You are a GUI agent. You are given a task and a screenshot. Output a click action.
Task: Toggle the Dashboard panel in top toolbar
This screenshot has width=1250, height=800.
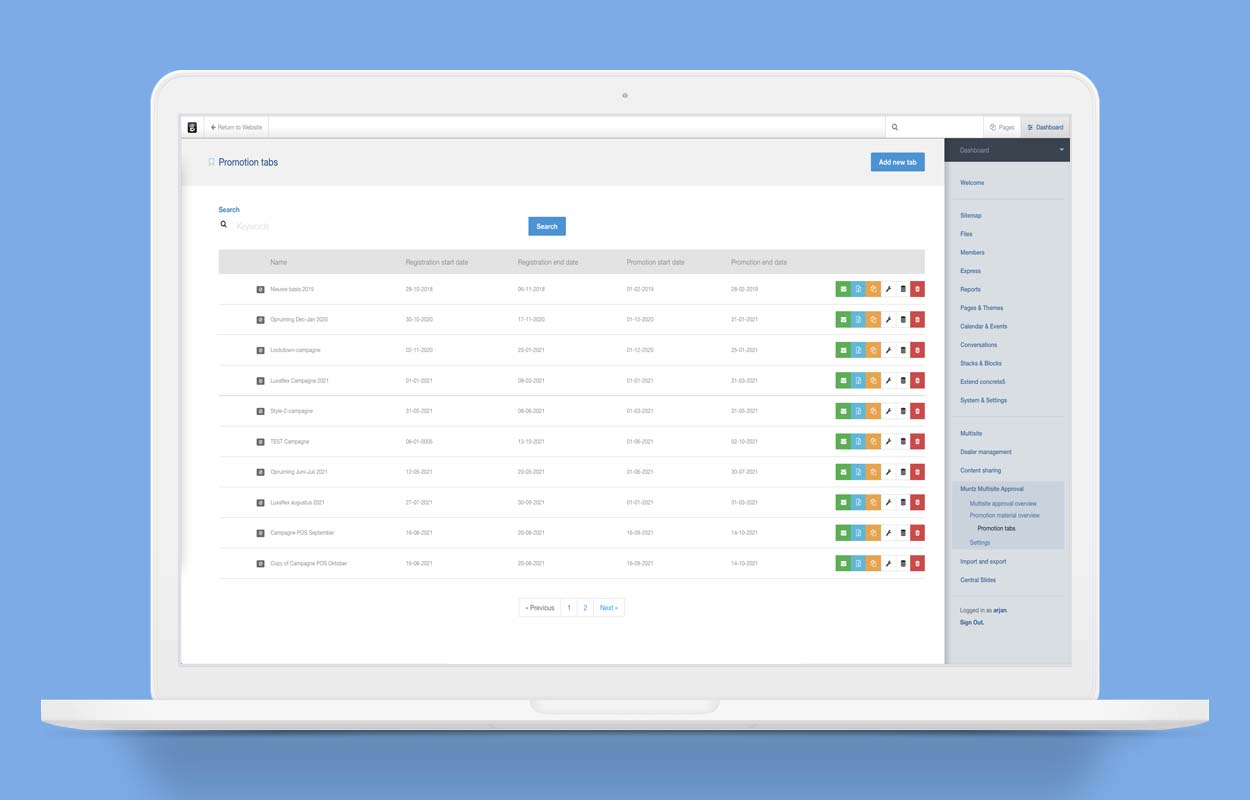(x=1045, y=127)
